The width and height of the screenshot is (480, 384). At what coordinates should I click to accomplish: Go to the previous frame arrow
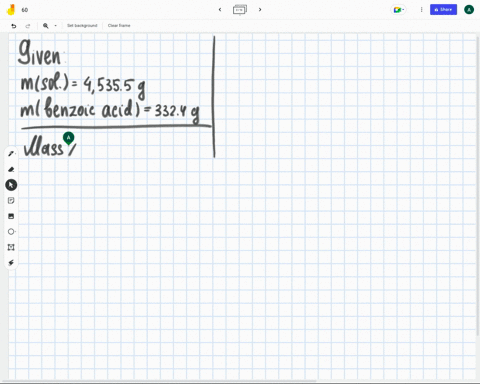point(220,10)
